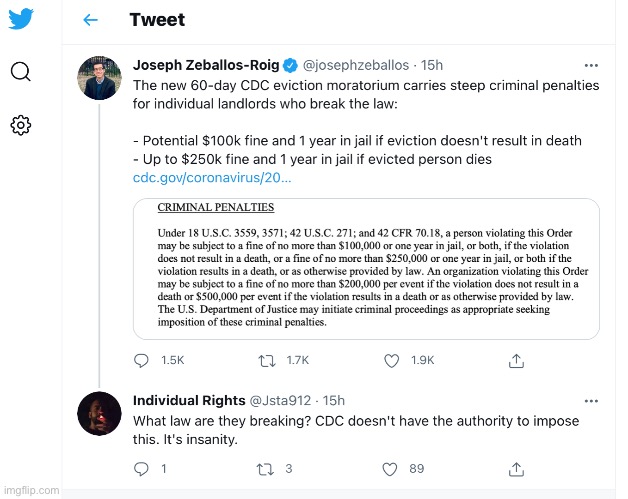Viewport: 628px width, 499px height.
Task: Open more options on Joseph's tweet
Action: (591, 65)
